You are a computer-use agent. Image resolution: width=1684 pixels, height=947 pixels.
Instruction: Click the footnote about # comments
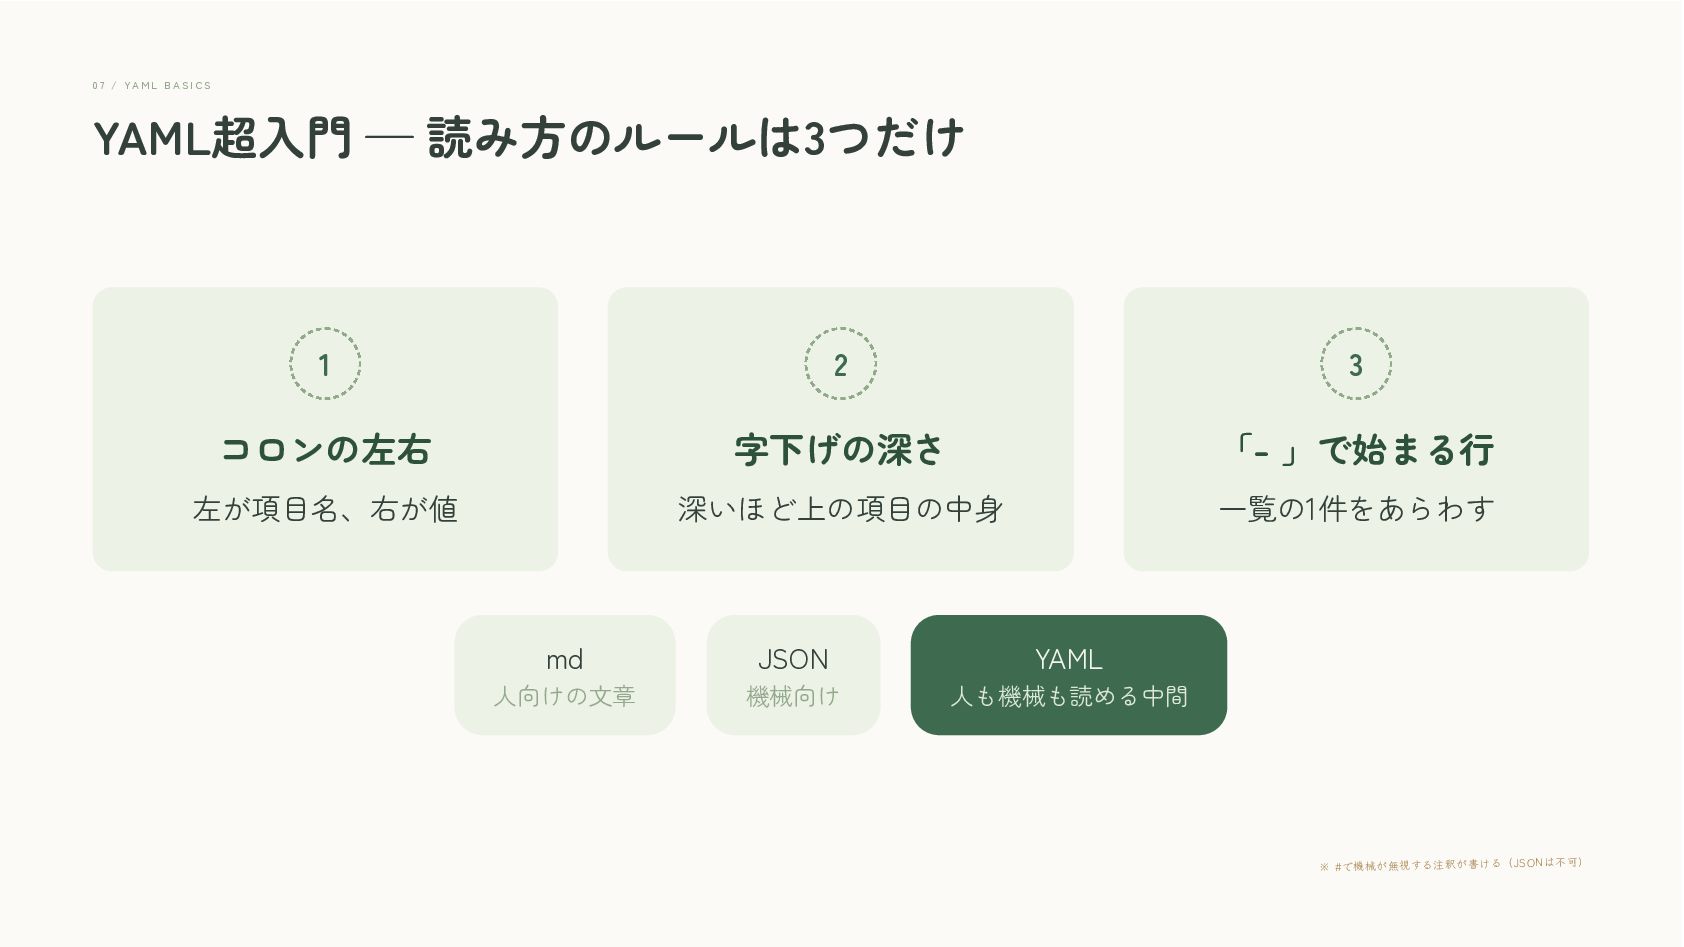1451,864
